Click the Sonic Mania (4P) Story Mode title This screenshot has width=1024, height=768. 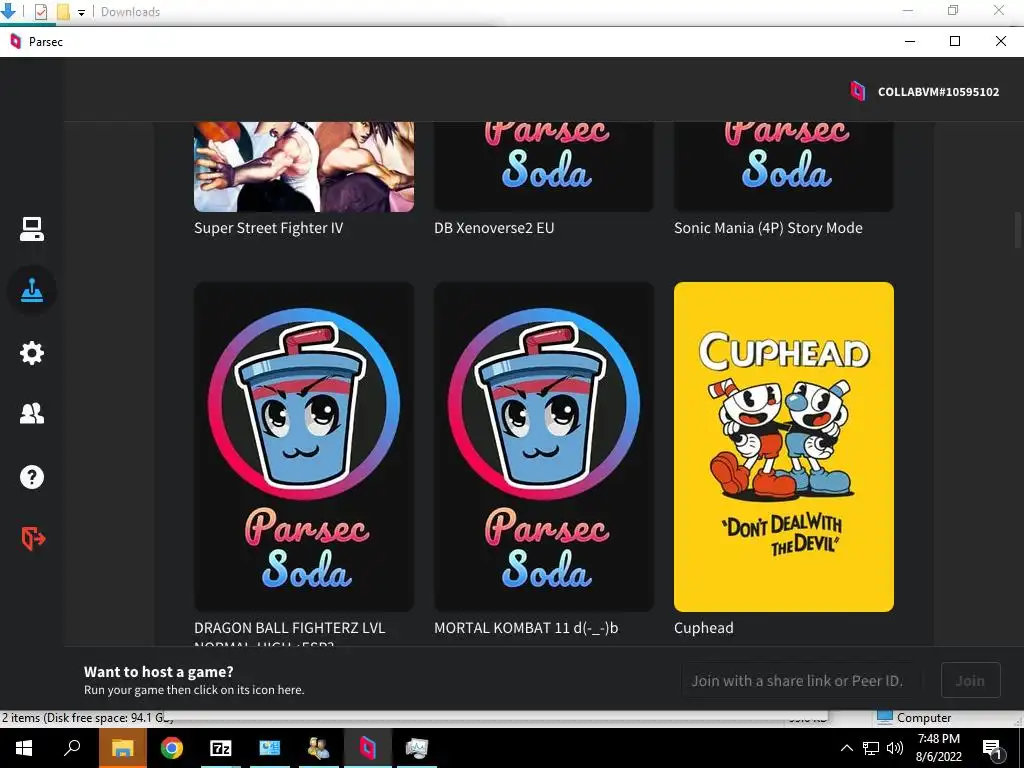coord(768,228)
